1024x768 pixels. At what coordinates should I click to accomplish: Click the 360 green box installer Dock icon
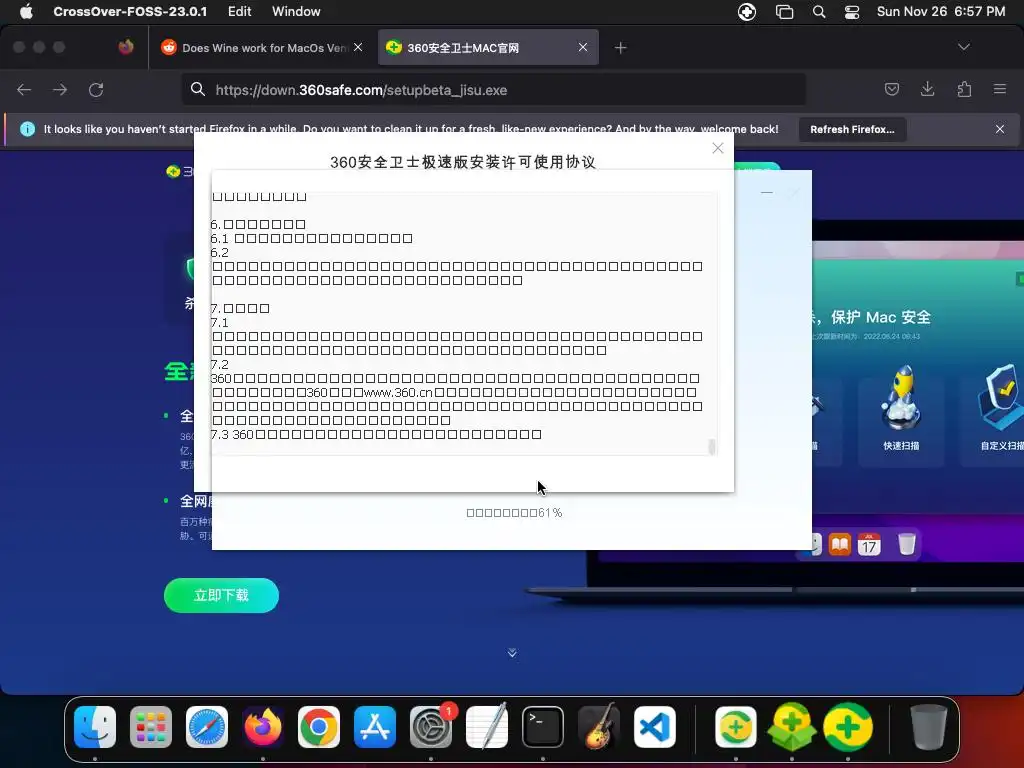coord(792,727)
